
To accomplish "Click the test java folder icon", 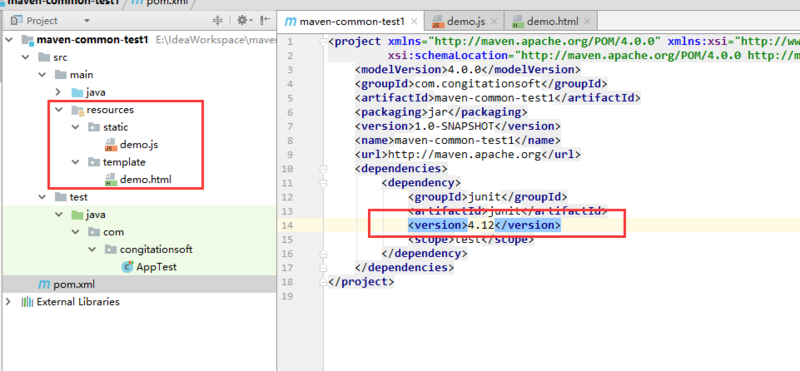I will click(77, 215).
